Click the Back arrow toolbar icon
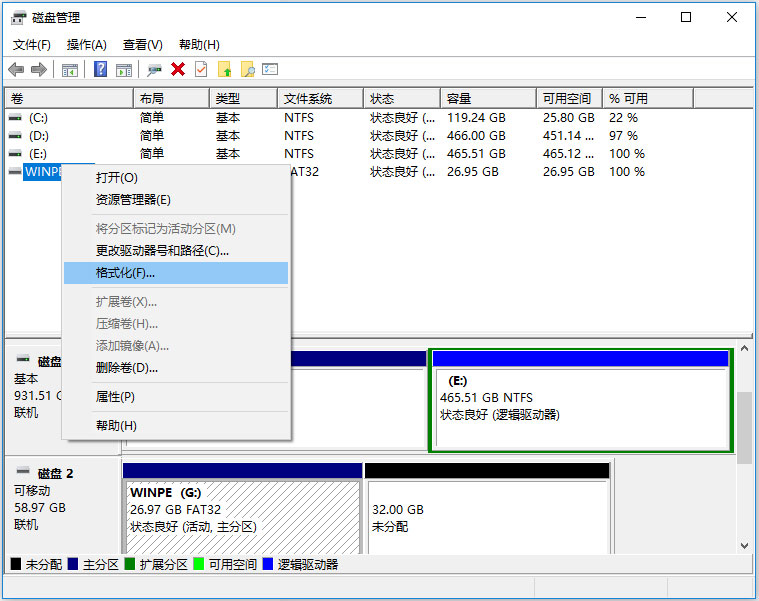 point(16,70)
